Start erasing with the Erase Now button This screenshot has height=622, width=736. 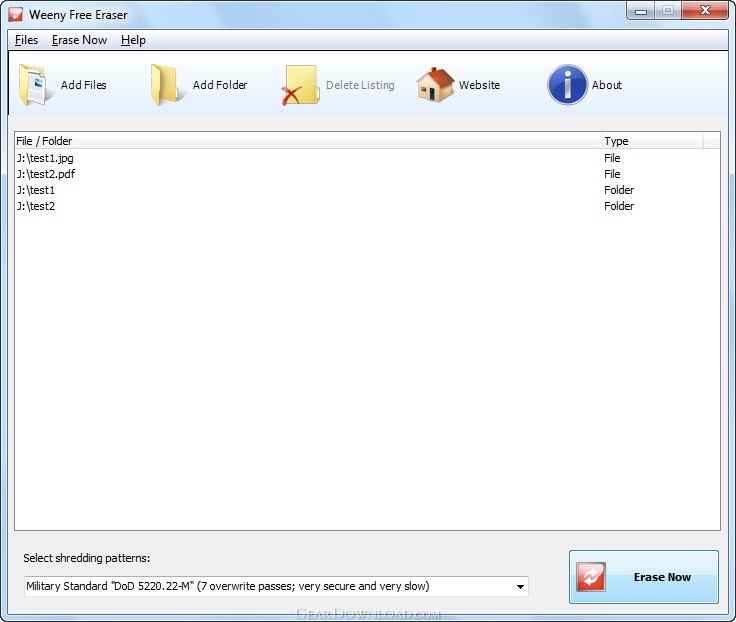[644, 577]
